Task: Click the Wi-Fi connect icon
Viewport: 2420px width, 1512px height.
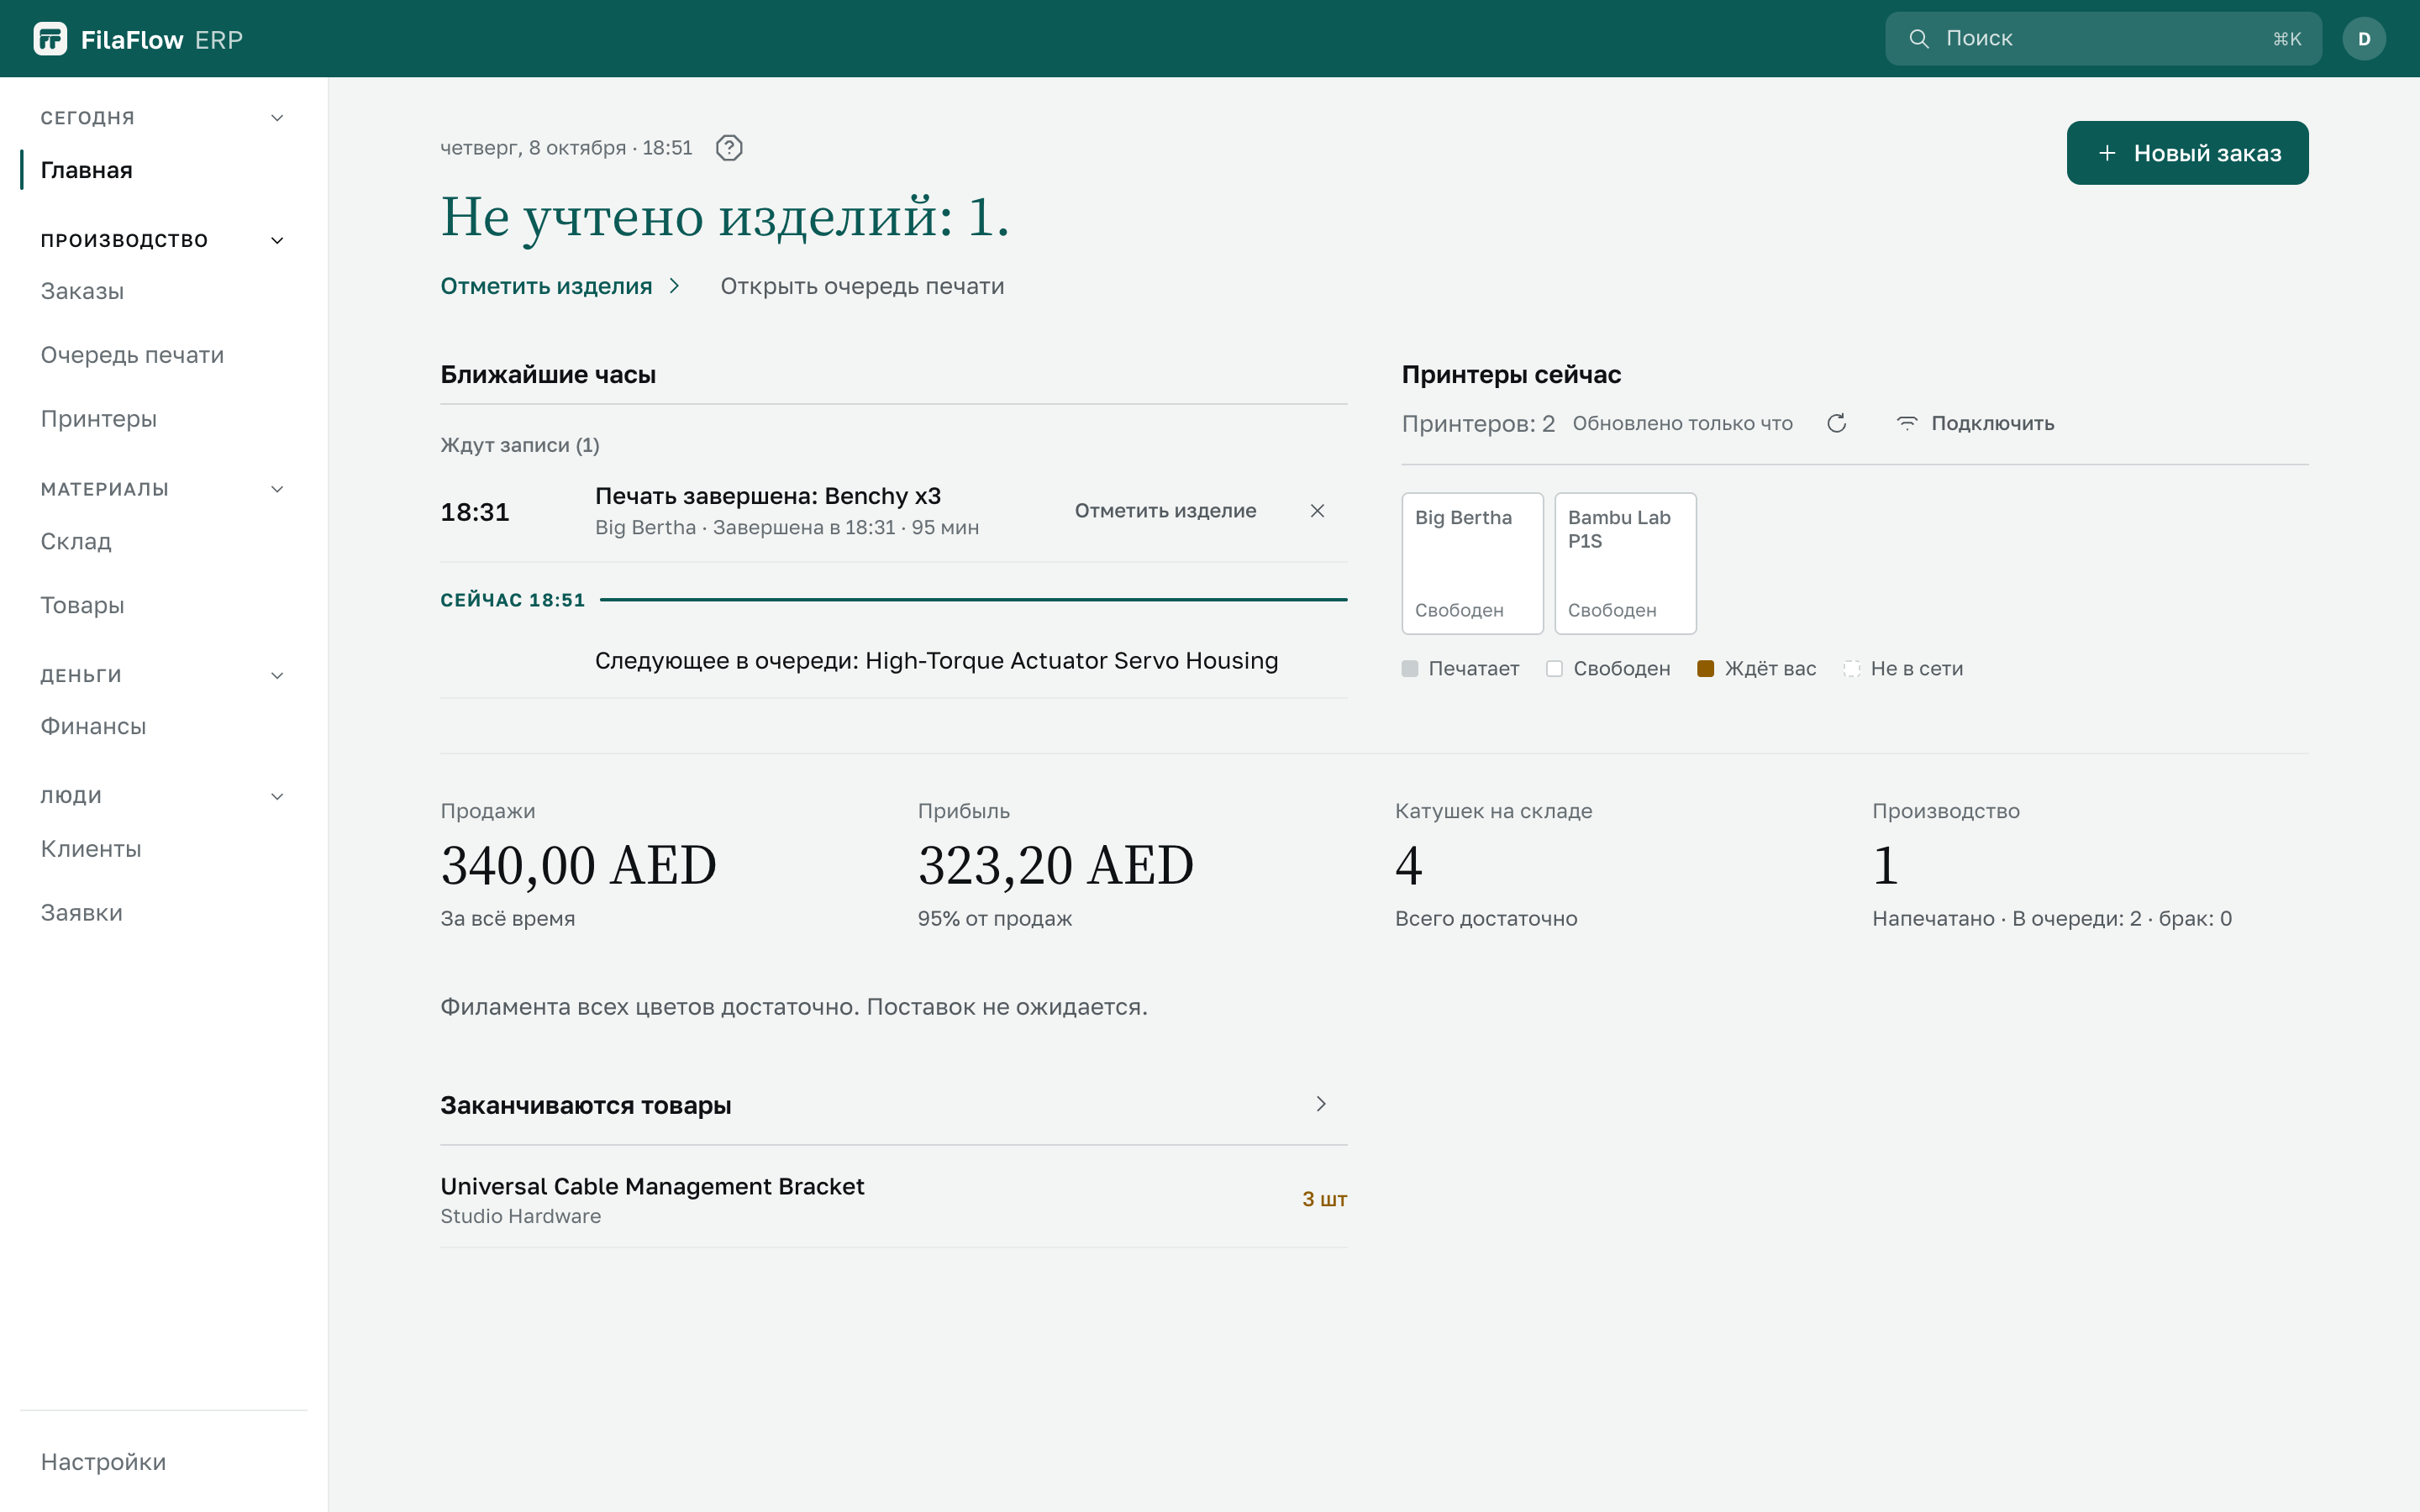Action: tap(1907, 423)
